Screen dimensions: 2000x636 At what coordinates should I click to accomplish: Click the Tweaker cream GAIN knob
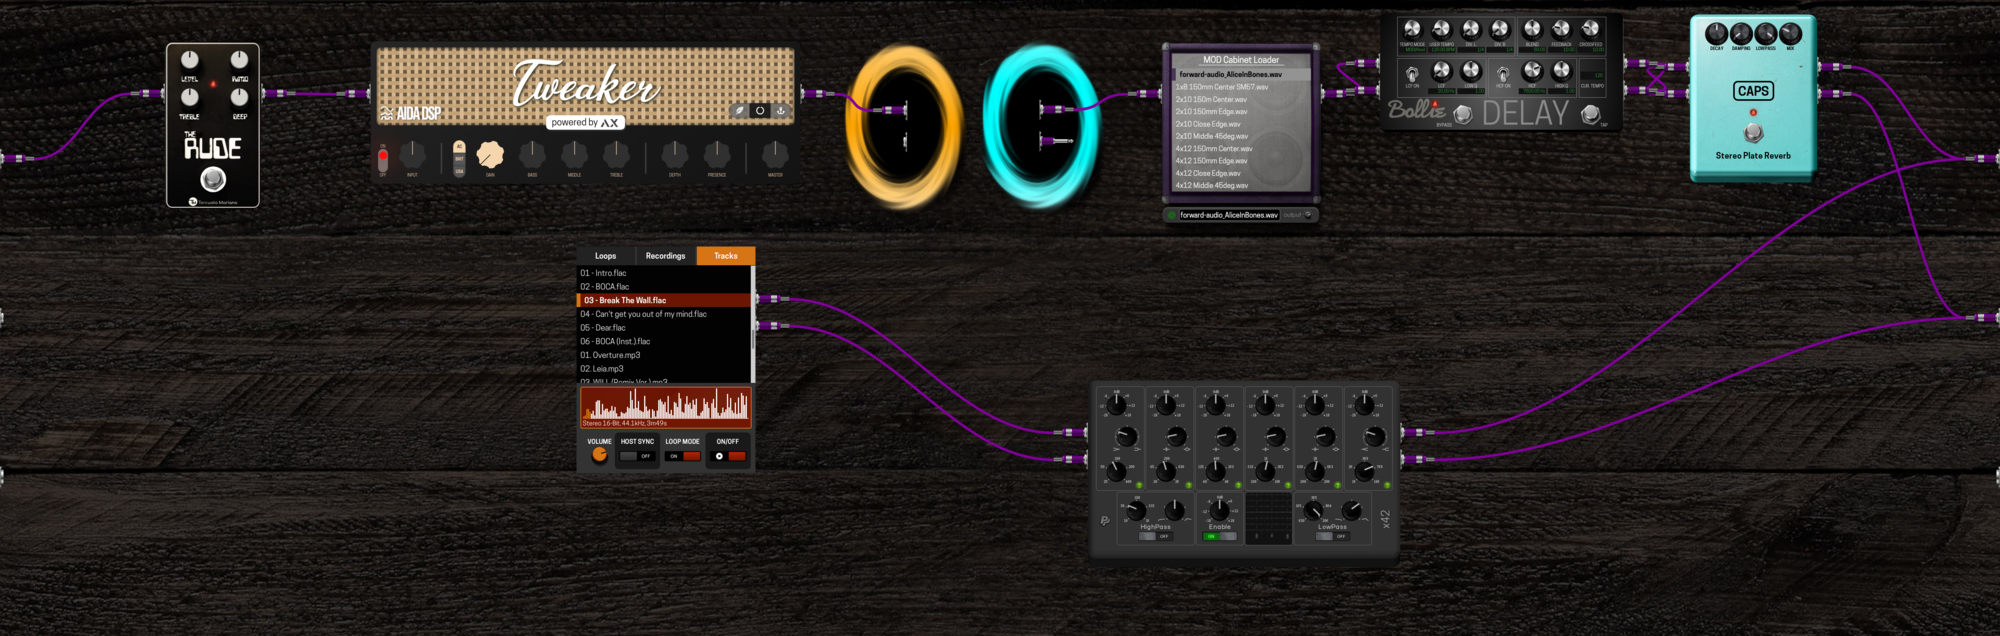tap(490, 155)
